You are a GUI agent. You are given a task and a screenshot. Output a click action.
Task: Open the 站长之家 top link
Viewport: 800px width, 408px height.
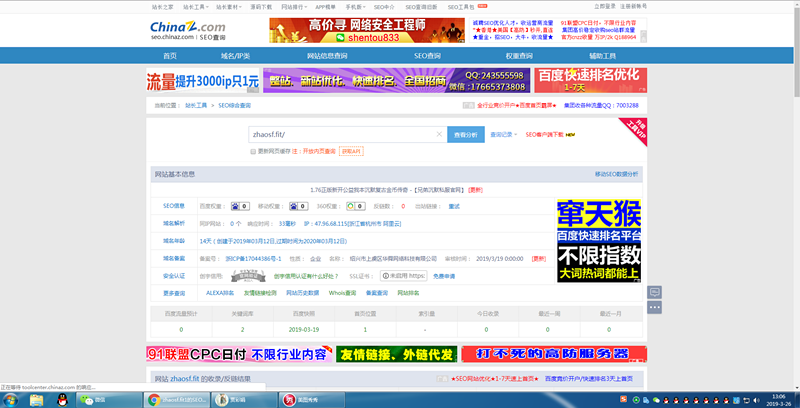(163, 7)
